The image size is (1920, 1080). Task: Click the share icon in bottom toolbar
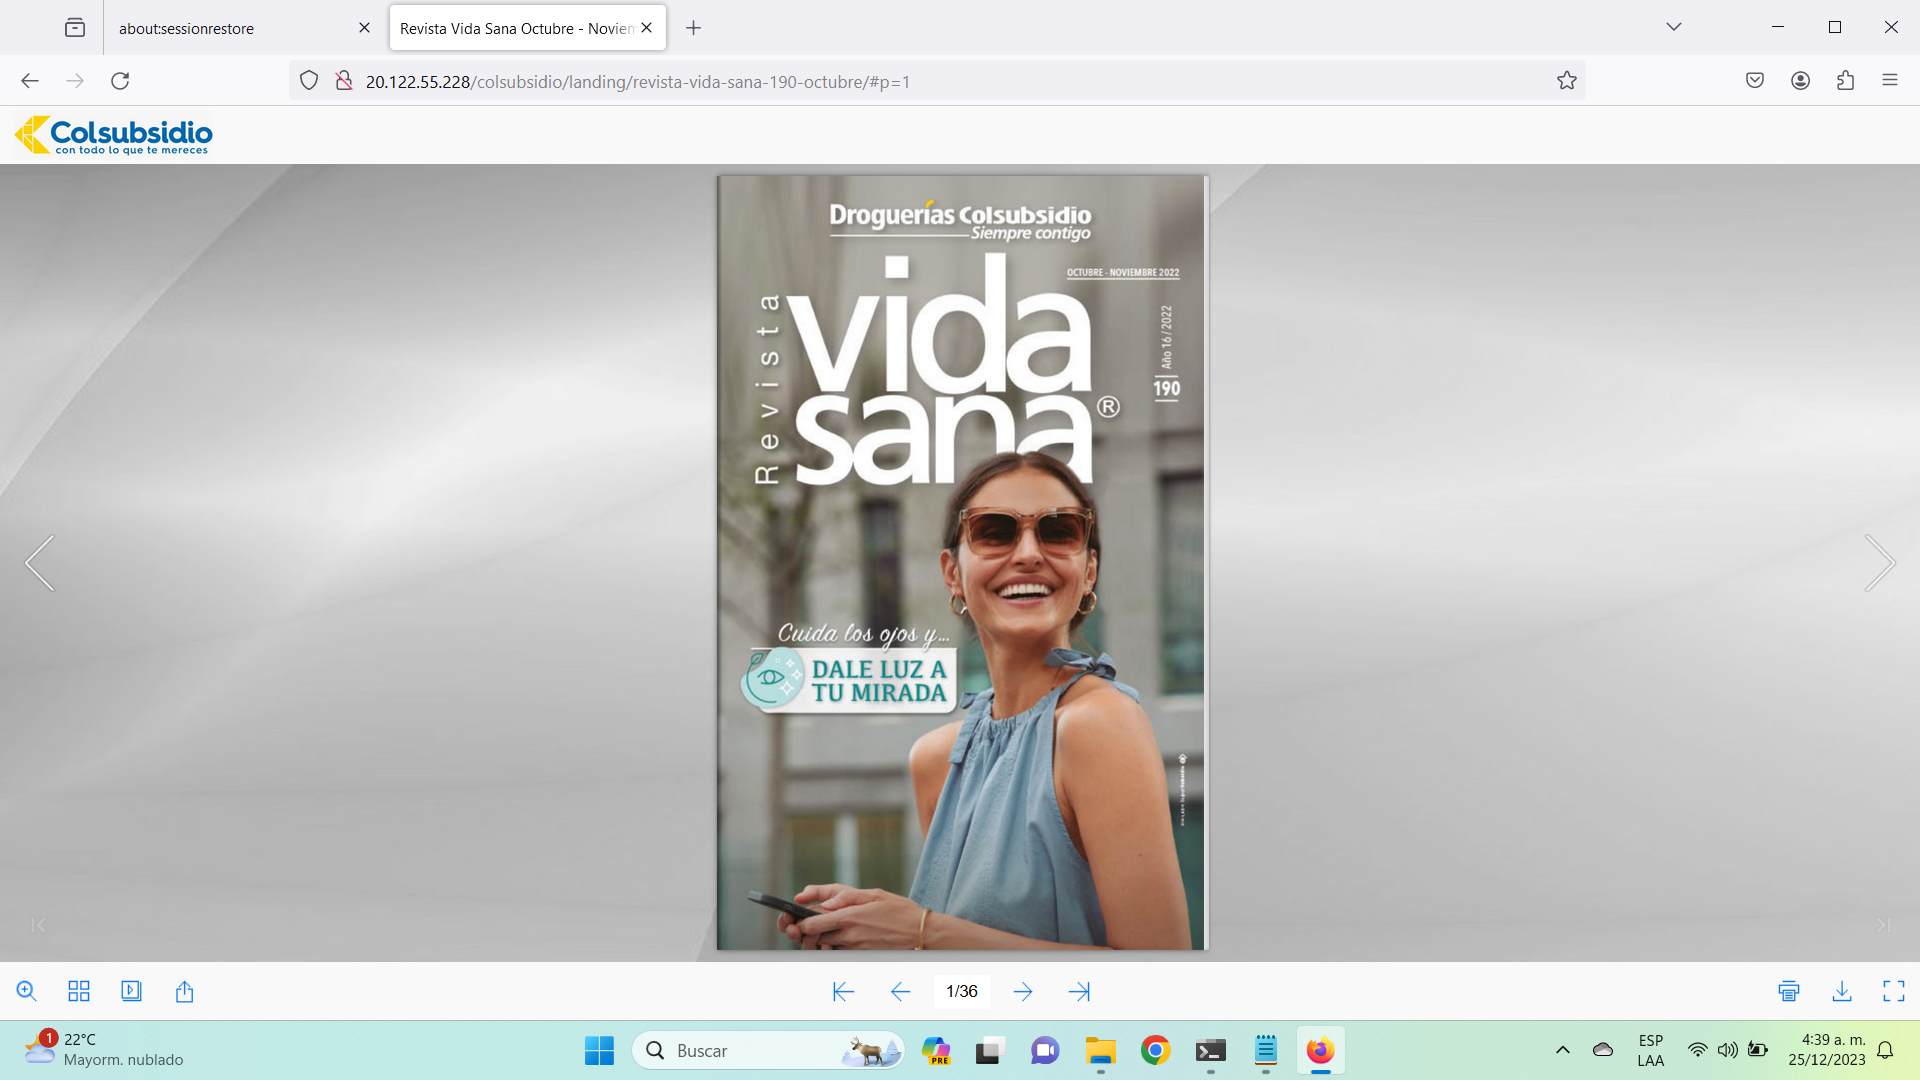point(184,991)
